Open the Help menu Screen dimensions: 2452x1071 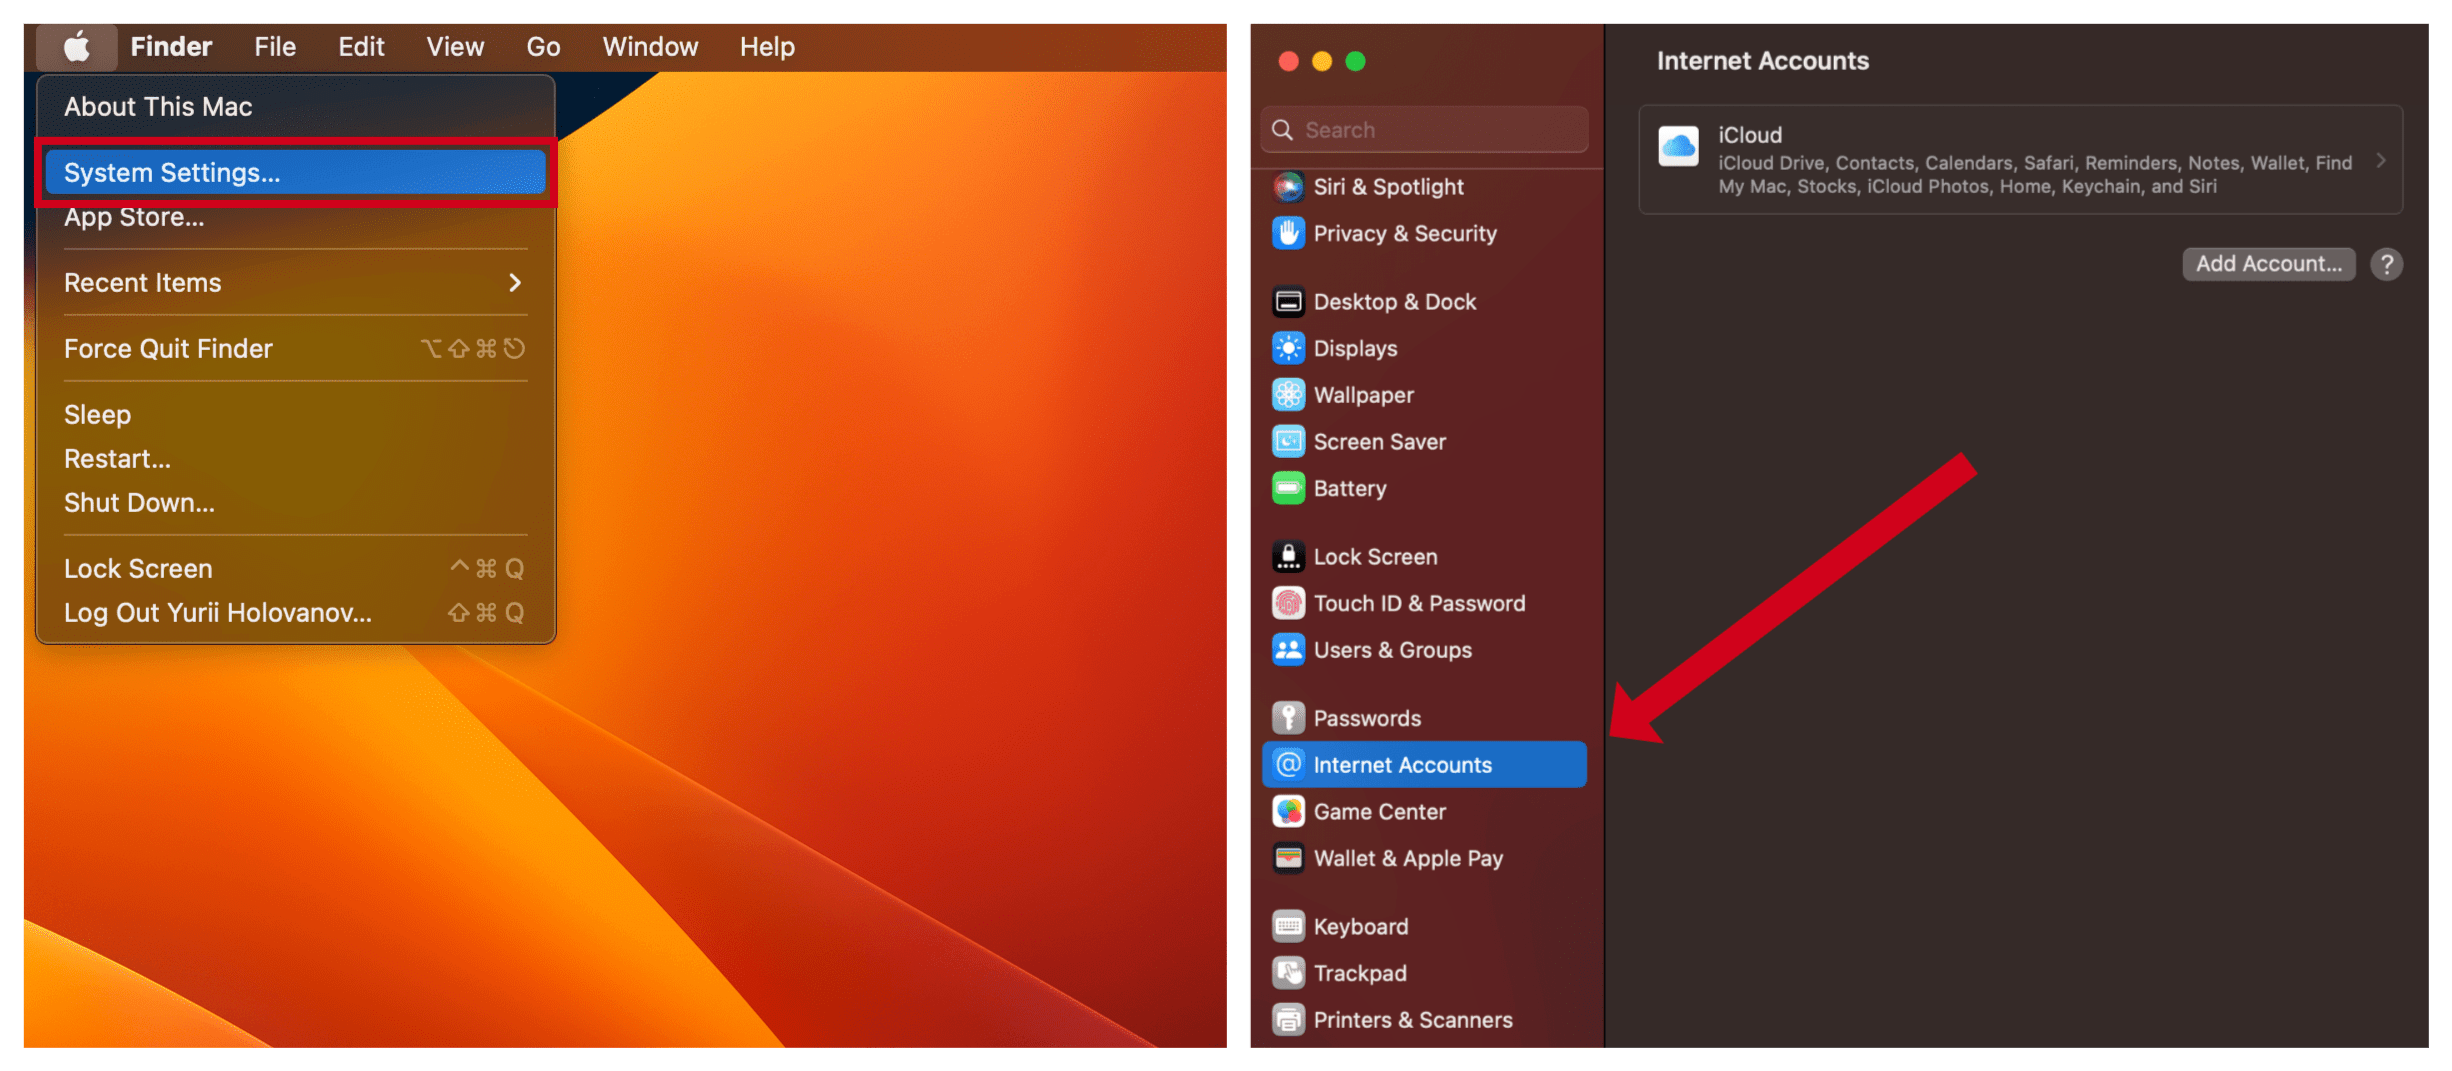pos(767,47)
